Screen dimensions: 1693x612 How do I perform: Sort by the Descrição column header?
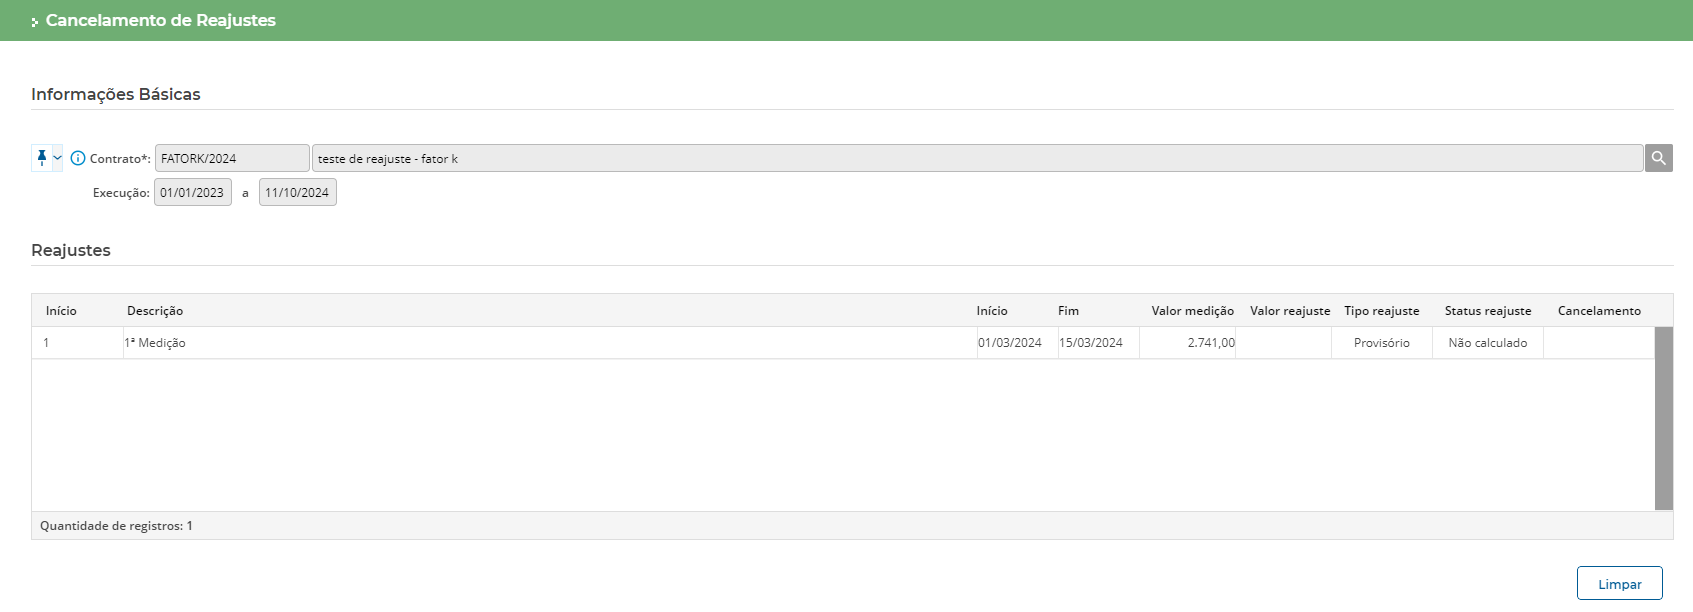[x=155, y=311]
